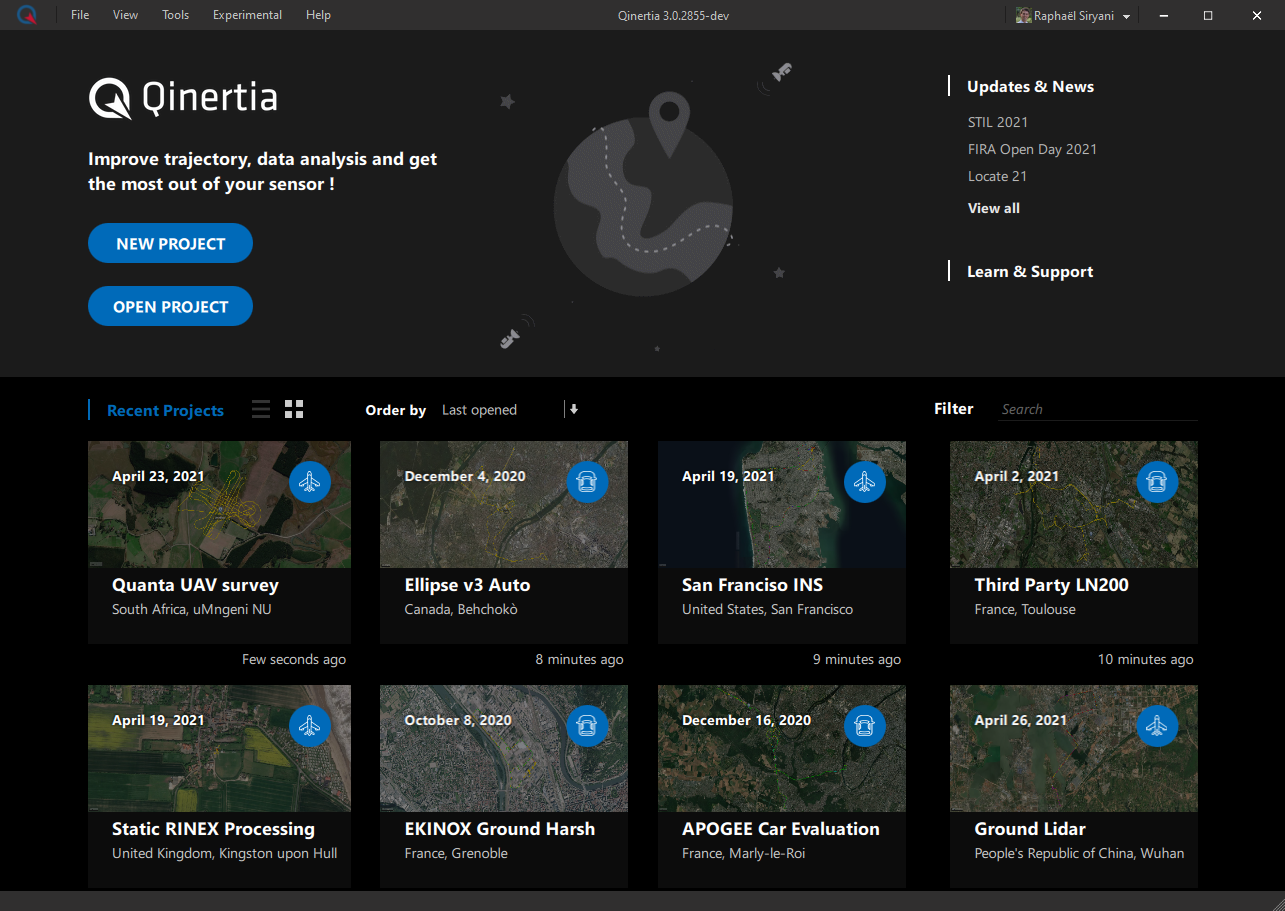Follow the FIRA Open Day 2021 link

pyautogui.click(x=1032, y=149)
